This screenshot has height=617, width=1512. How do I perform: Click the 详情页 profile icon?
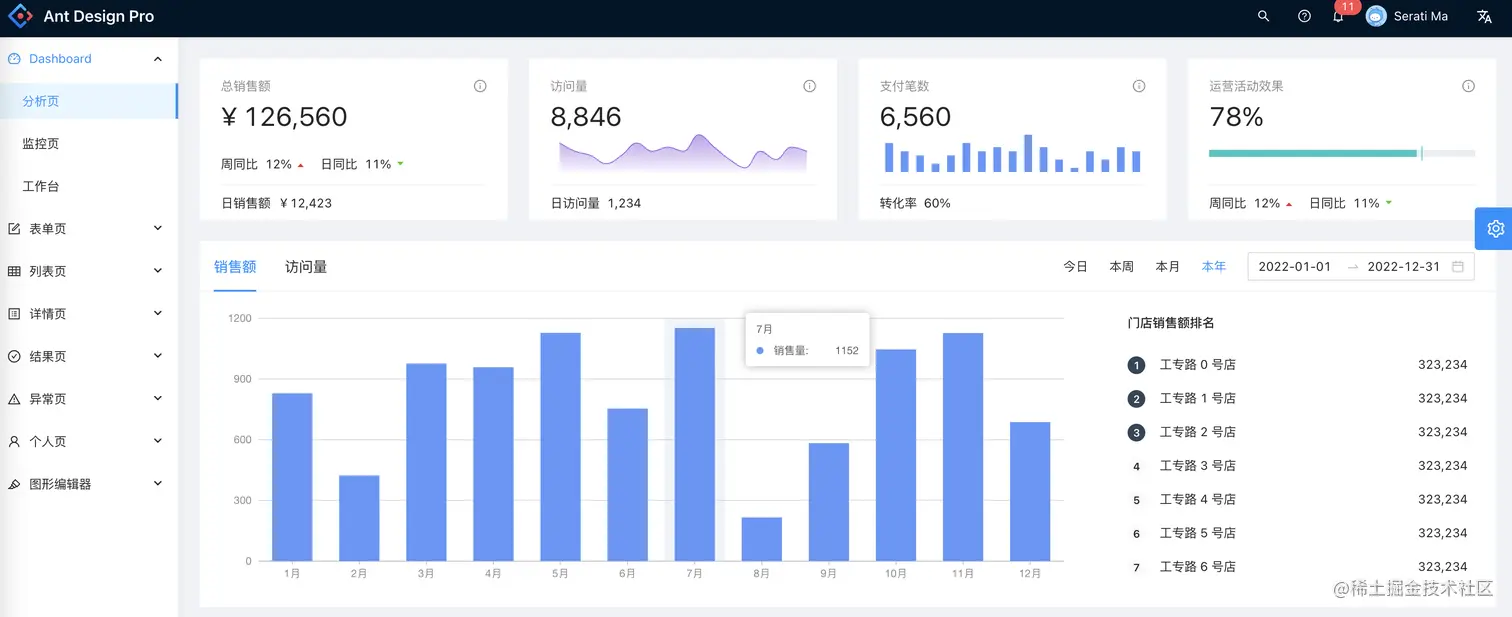[x=14, y=314]
